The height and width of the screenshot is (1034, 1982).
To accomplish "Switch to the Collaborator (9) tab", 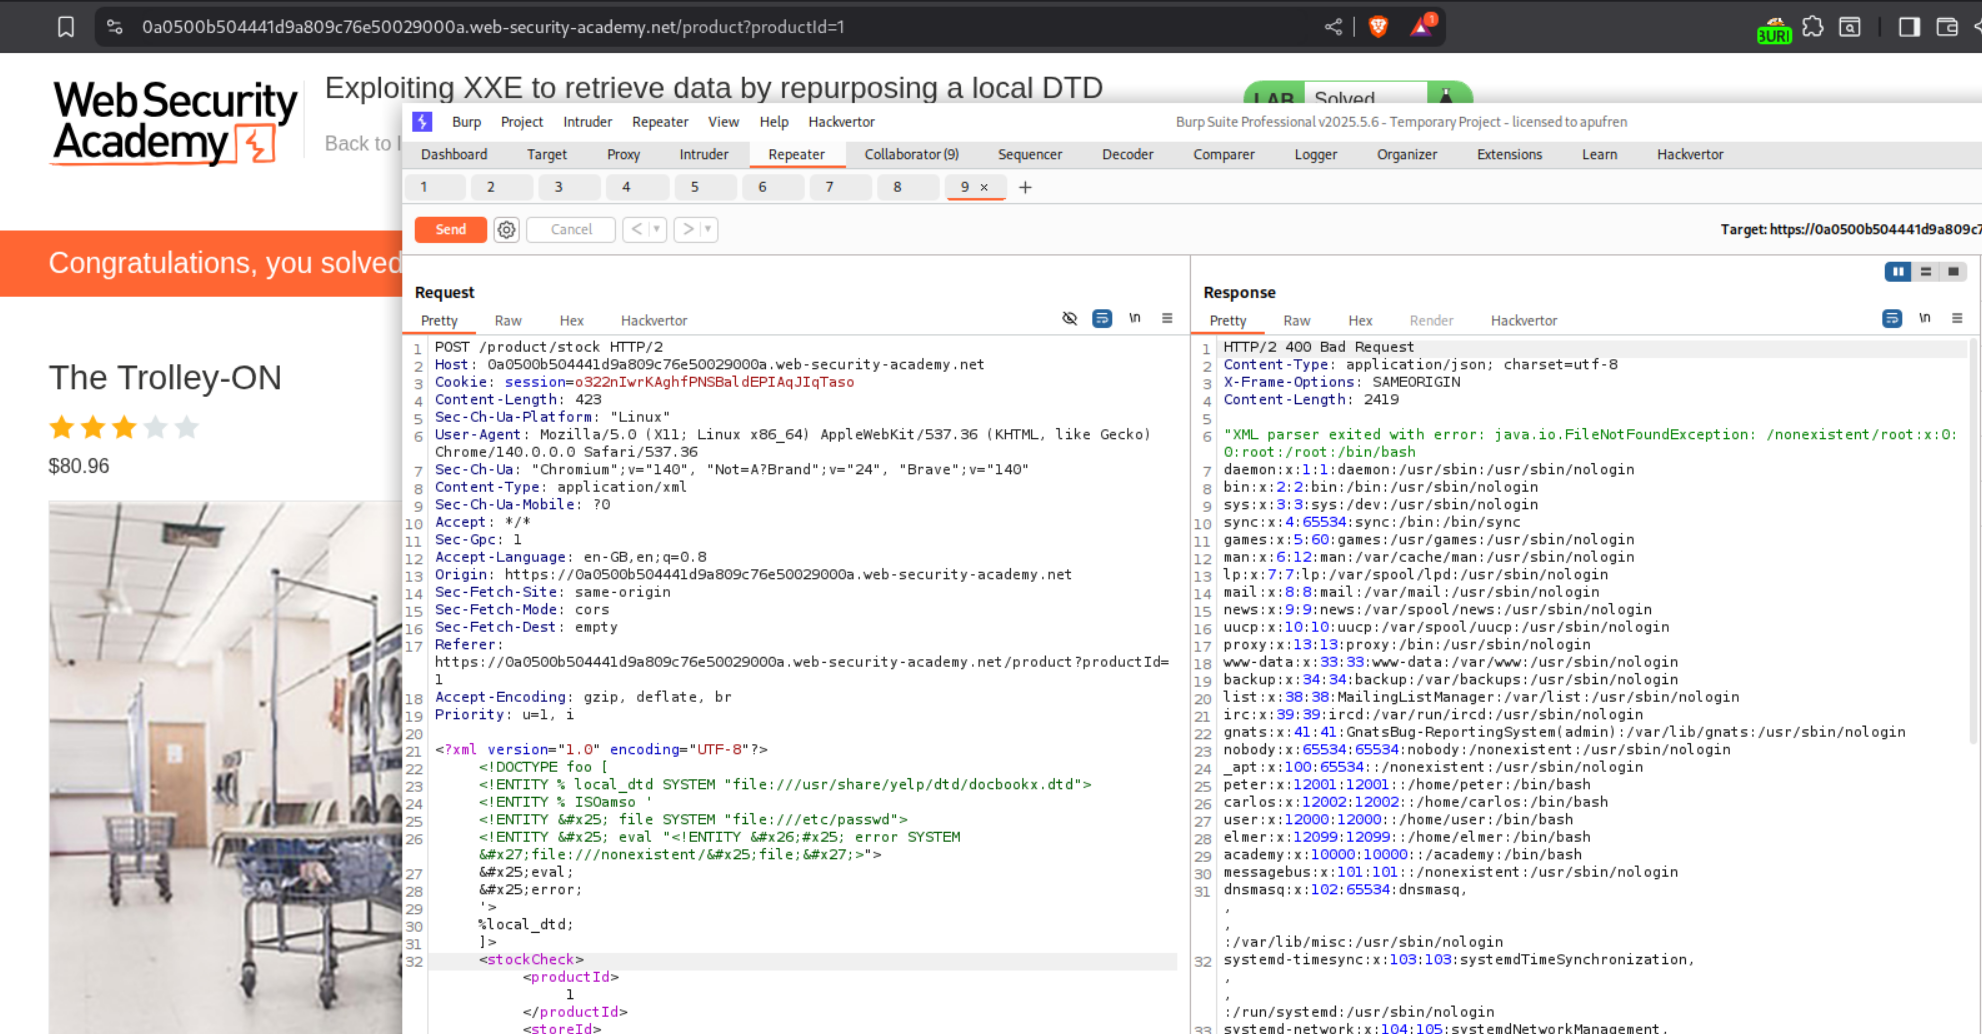I will pos(910,154).
